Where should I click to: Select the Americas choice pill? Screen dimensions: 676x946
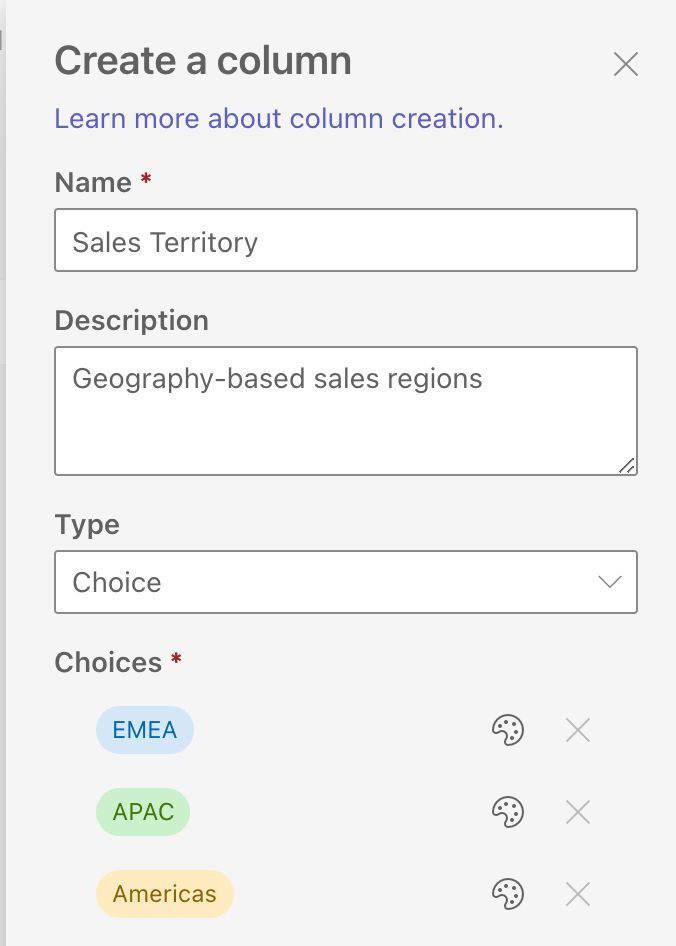[164, 894]
